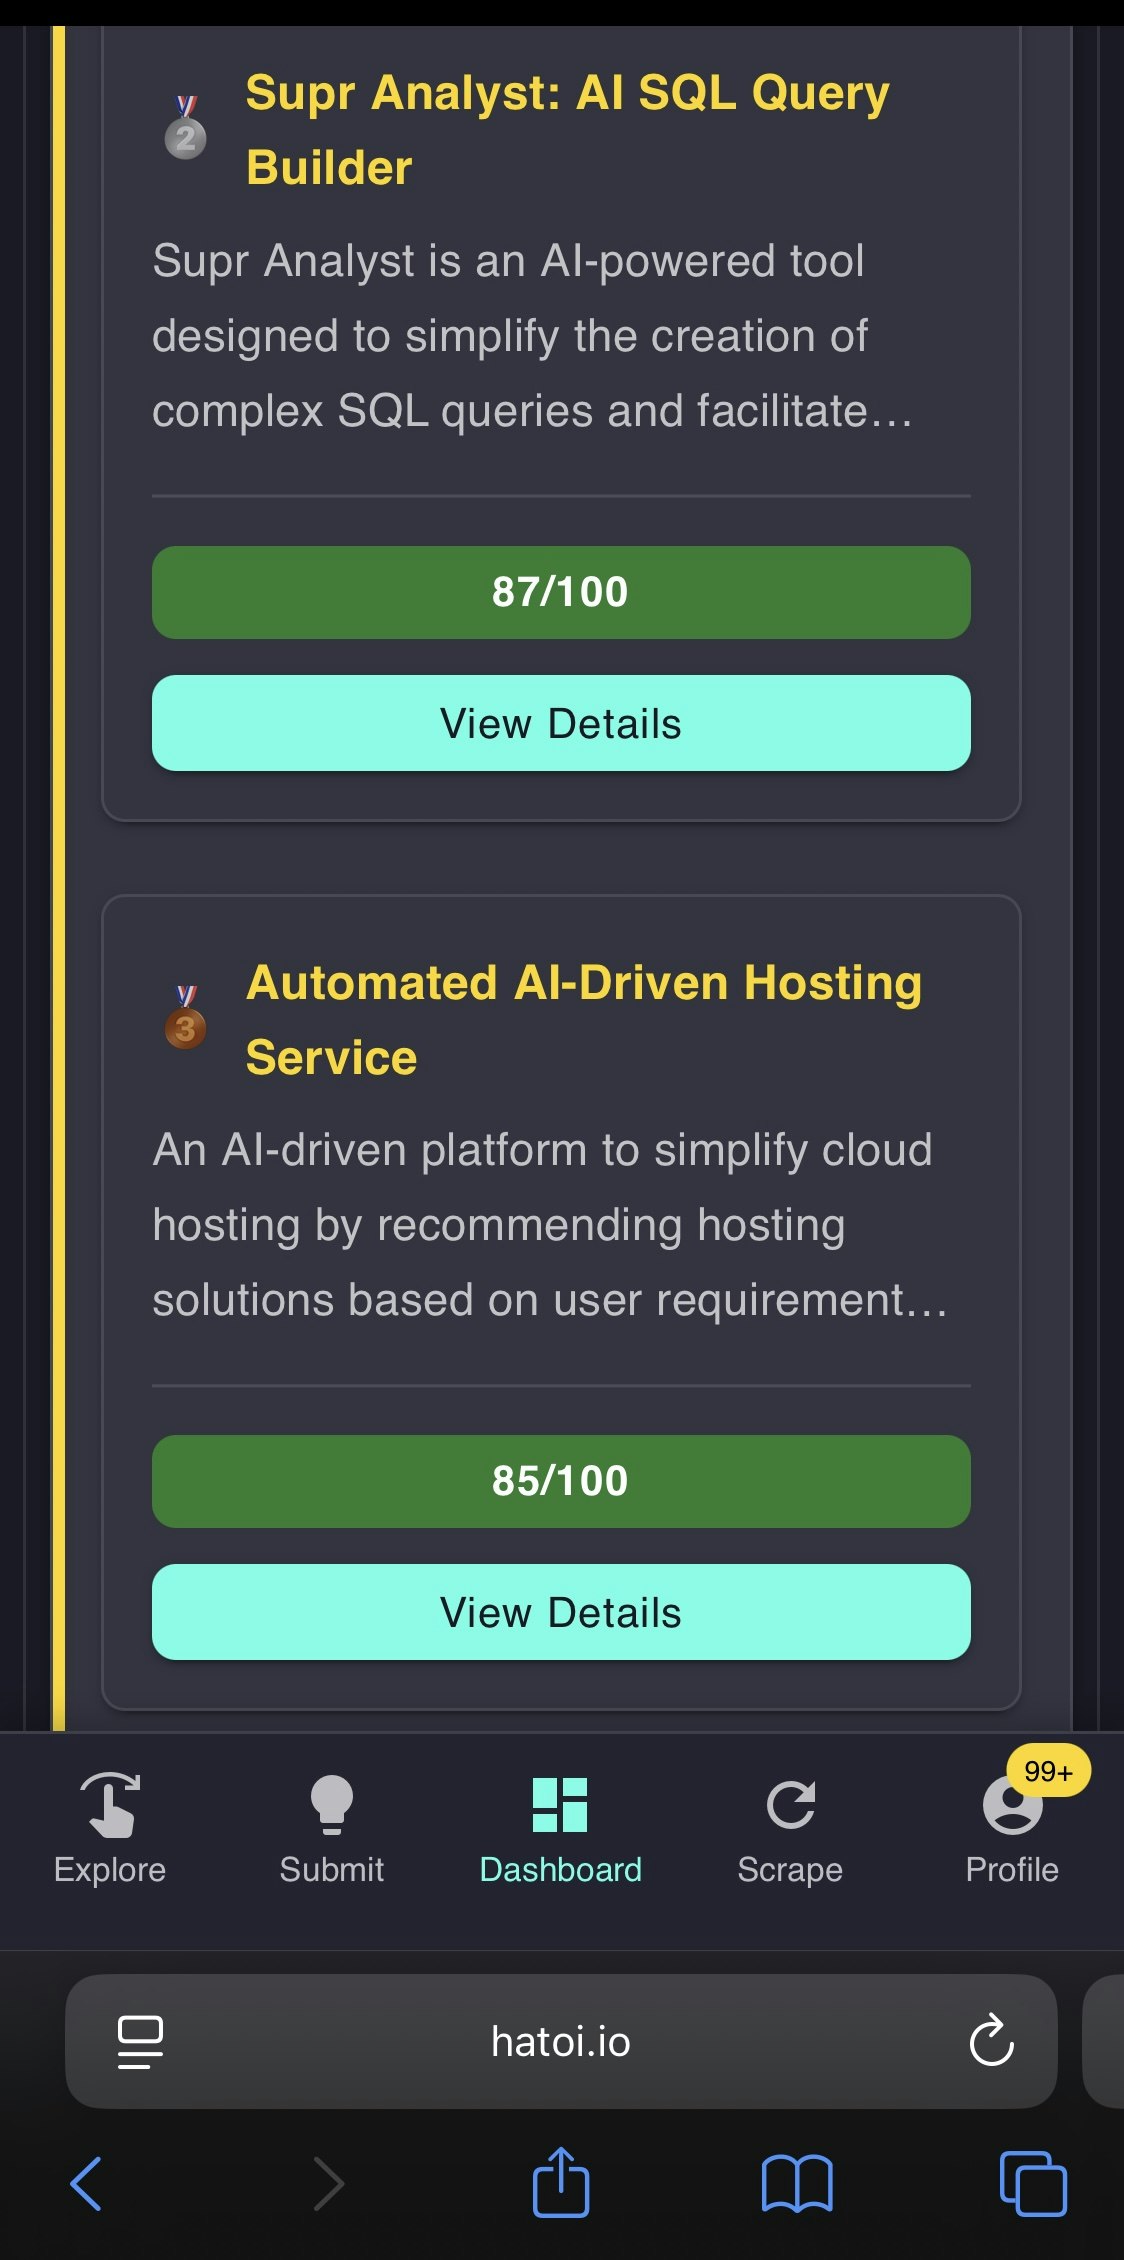Image resolution: width=1124 pixels, height=2260 pixels.
Task: Switch to the Profile tab label
Action: point(1012,1869)
